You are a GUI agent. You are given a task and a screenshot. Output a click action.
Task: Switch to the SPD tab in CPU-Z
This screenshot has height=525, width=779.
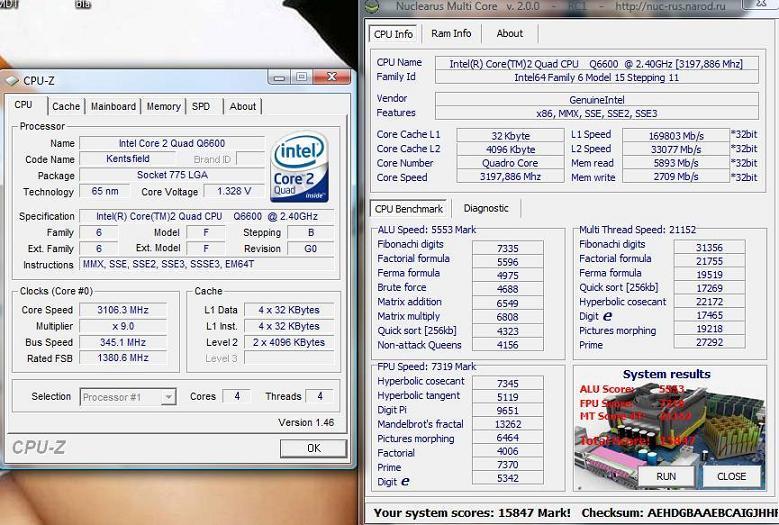tap(201, 106)
